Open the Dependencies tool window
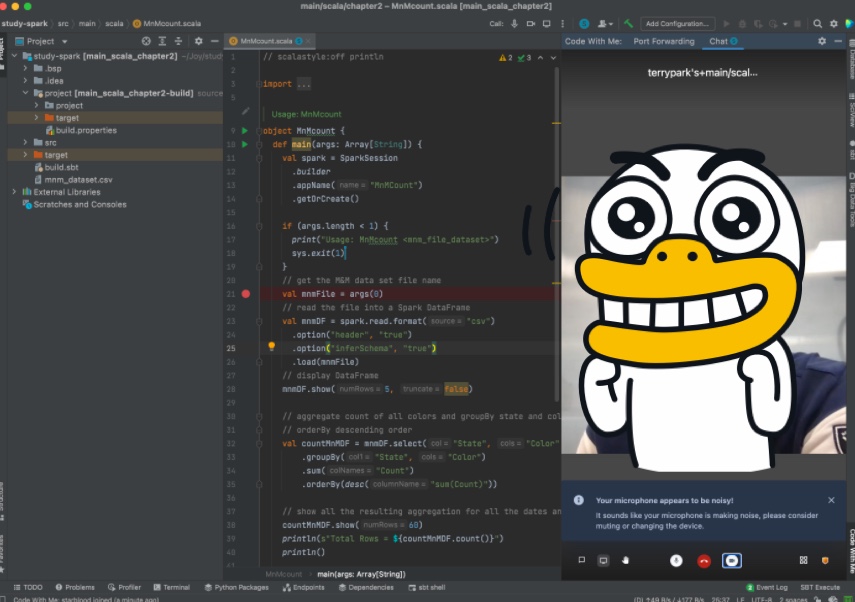The height and width of the screenshot is (602, 855). [x=366, y=587]
